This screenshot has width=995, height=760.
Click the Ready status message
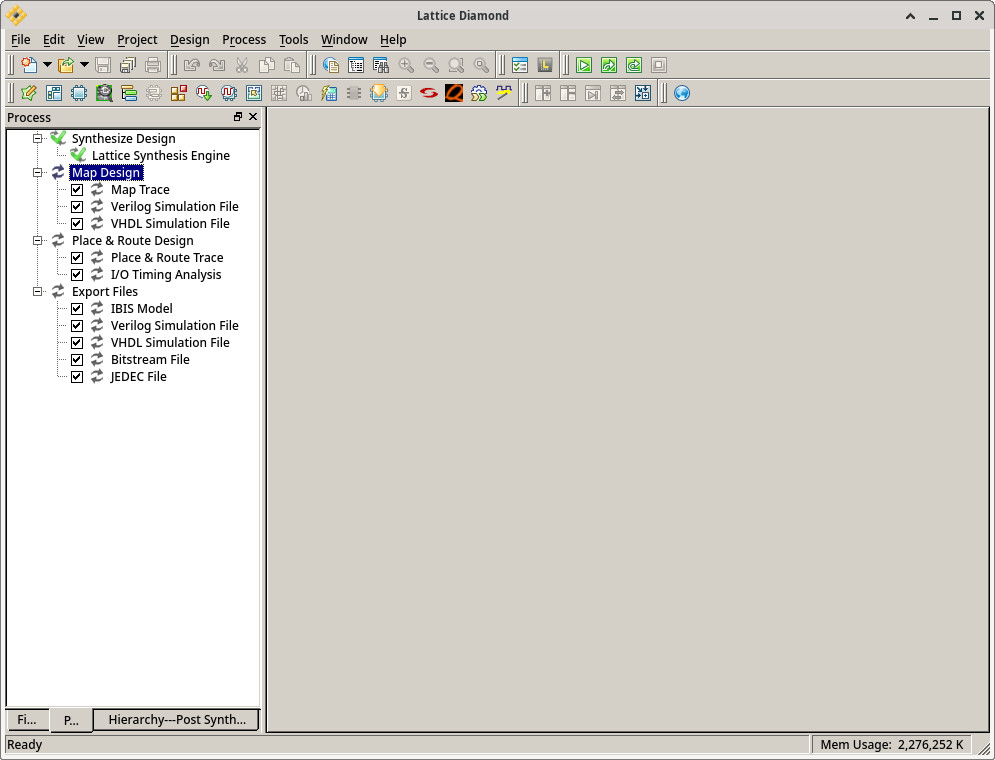pos(24,745)
